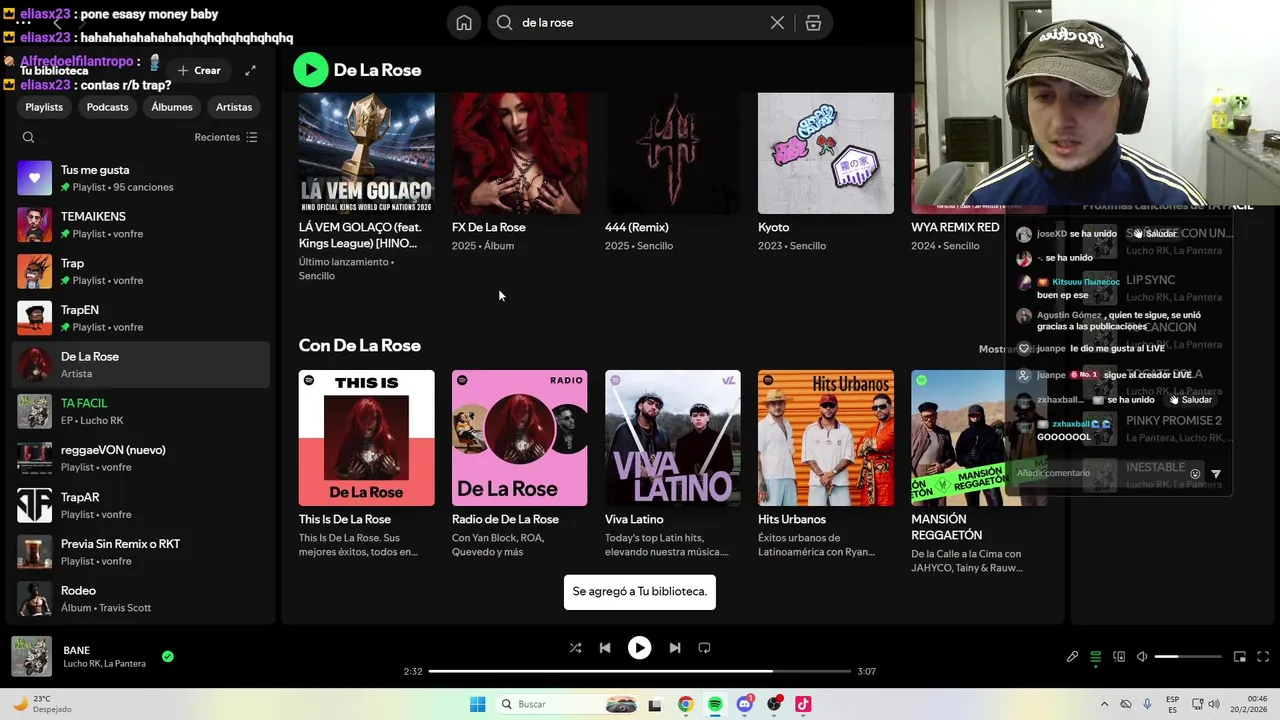Filter library by Artistas
This screenshot has height=720, width=1280.
coord(234,107)
